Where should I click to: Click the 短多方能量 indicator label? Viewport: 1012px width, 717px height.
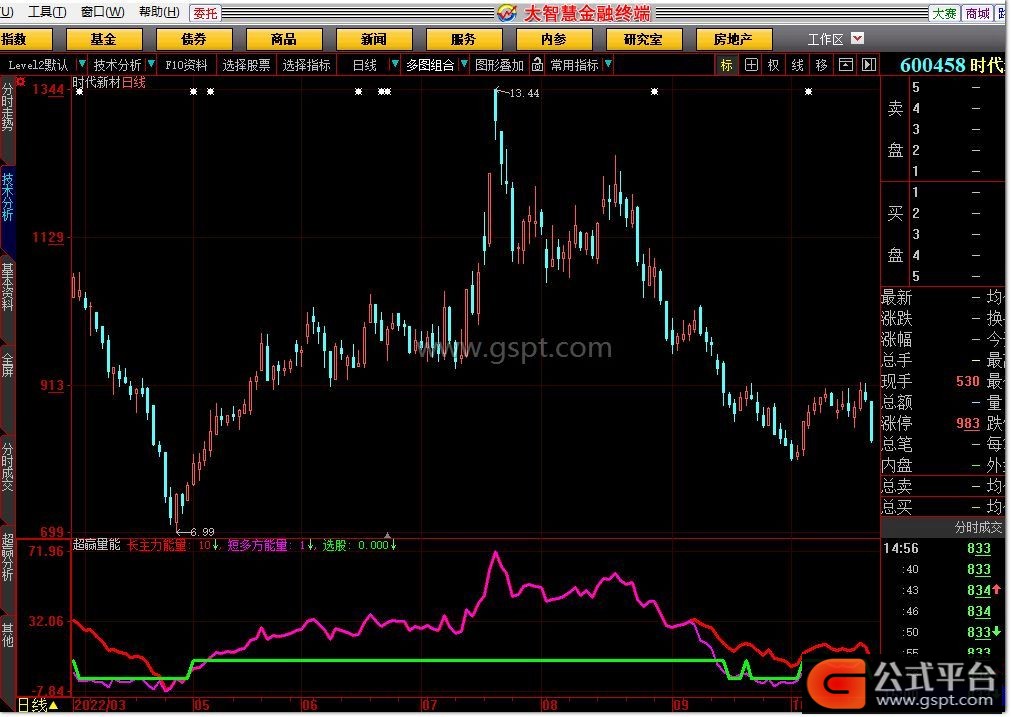coord(260,545)
